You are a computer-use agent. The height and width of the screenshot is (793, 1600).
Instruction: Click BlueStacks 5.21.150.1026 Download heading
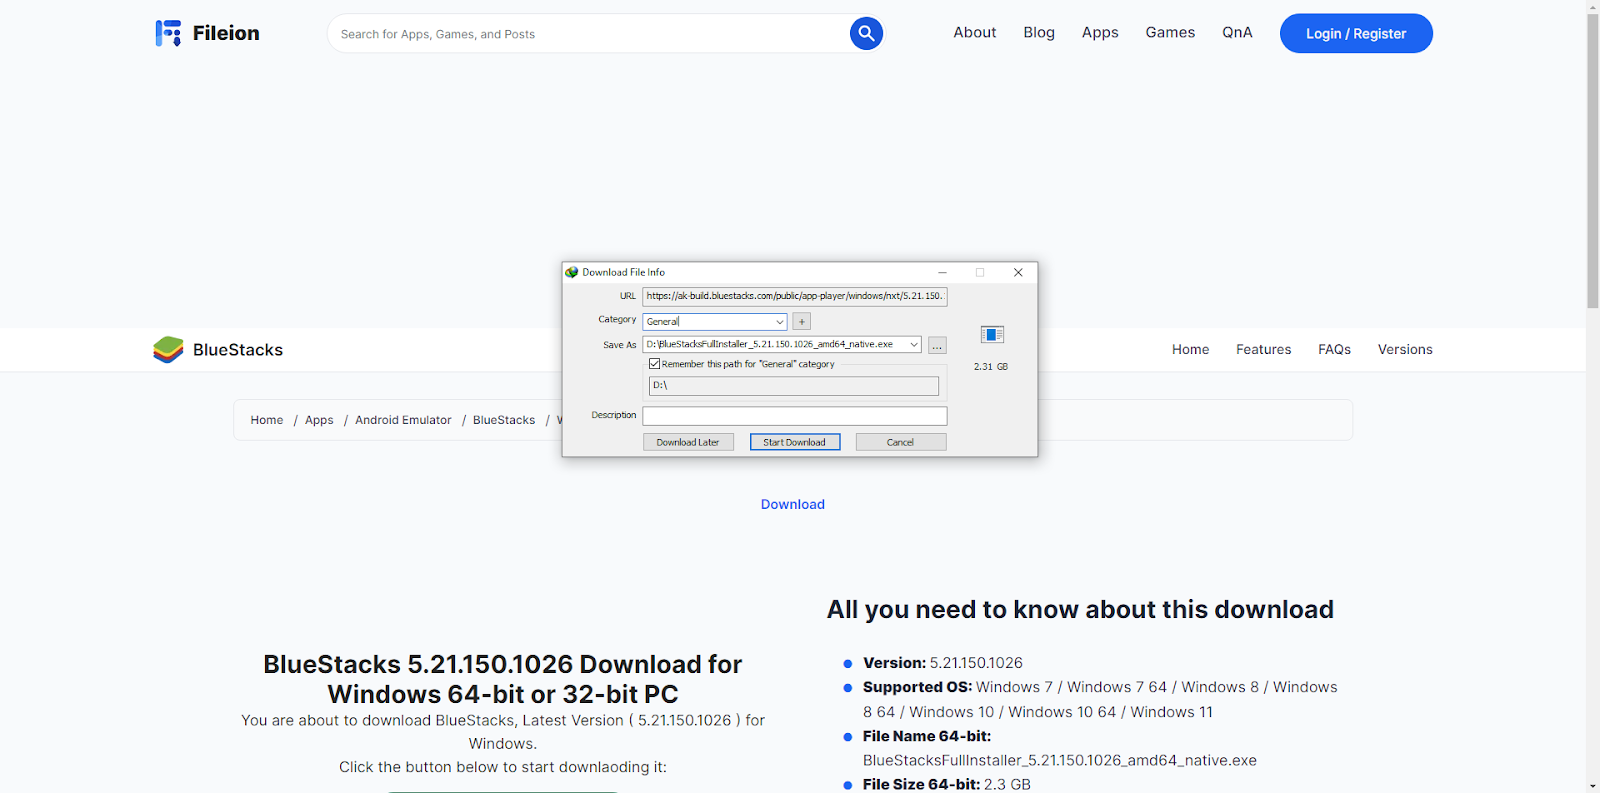(x=503, y=679)
